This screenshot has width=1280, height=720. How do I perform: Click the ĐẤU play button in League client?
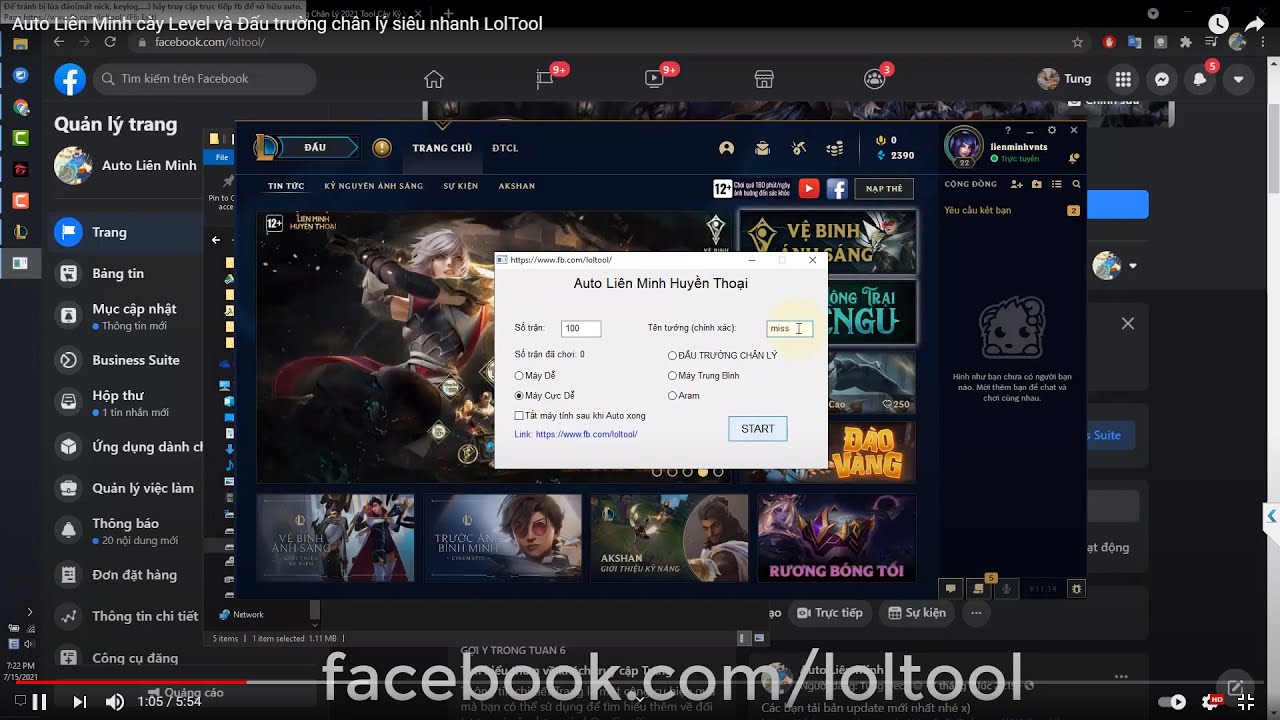click(318, 148)
